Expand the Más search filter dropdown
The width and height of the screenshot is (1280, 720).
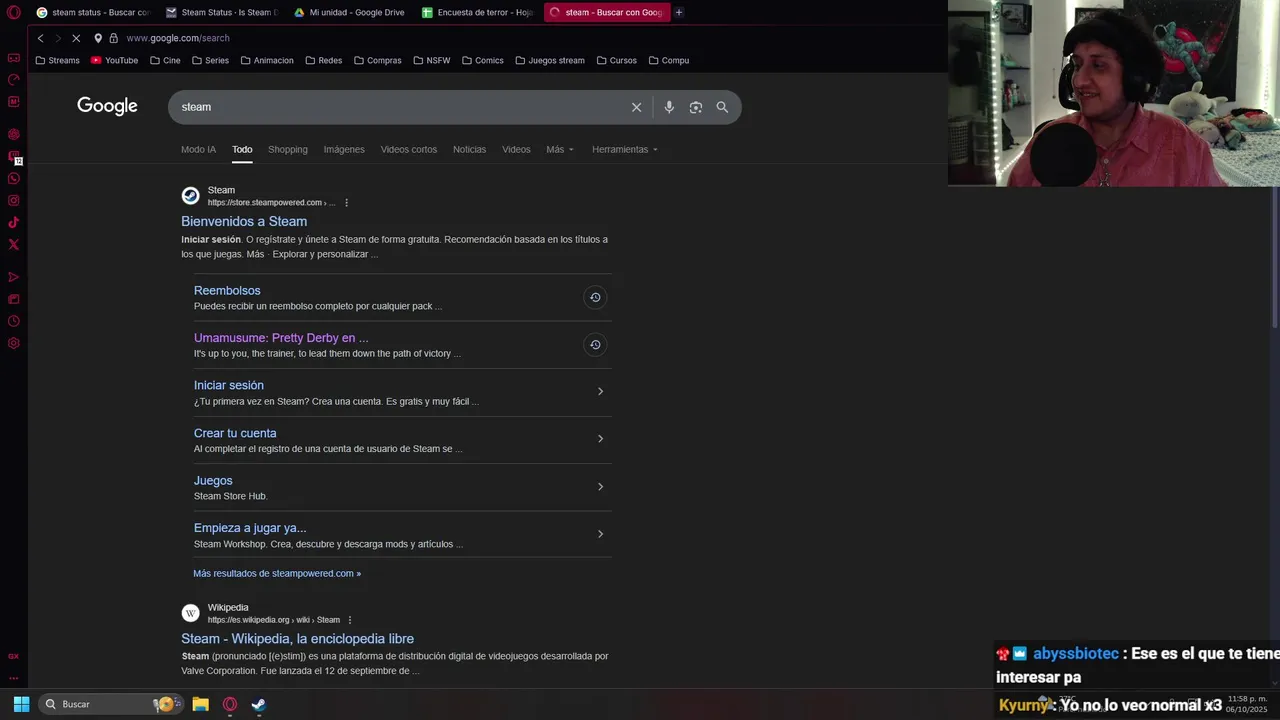click(560, 149)
